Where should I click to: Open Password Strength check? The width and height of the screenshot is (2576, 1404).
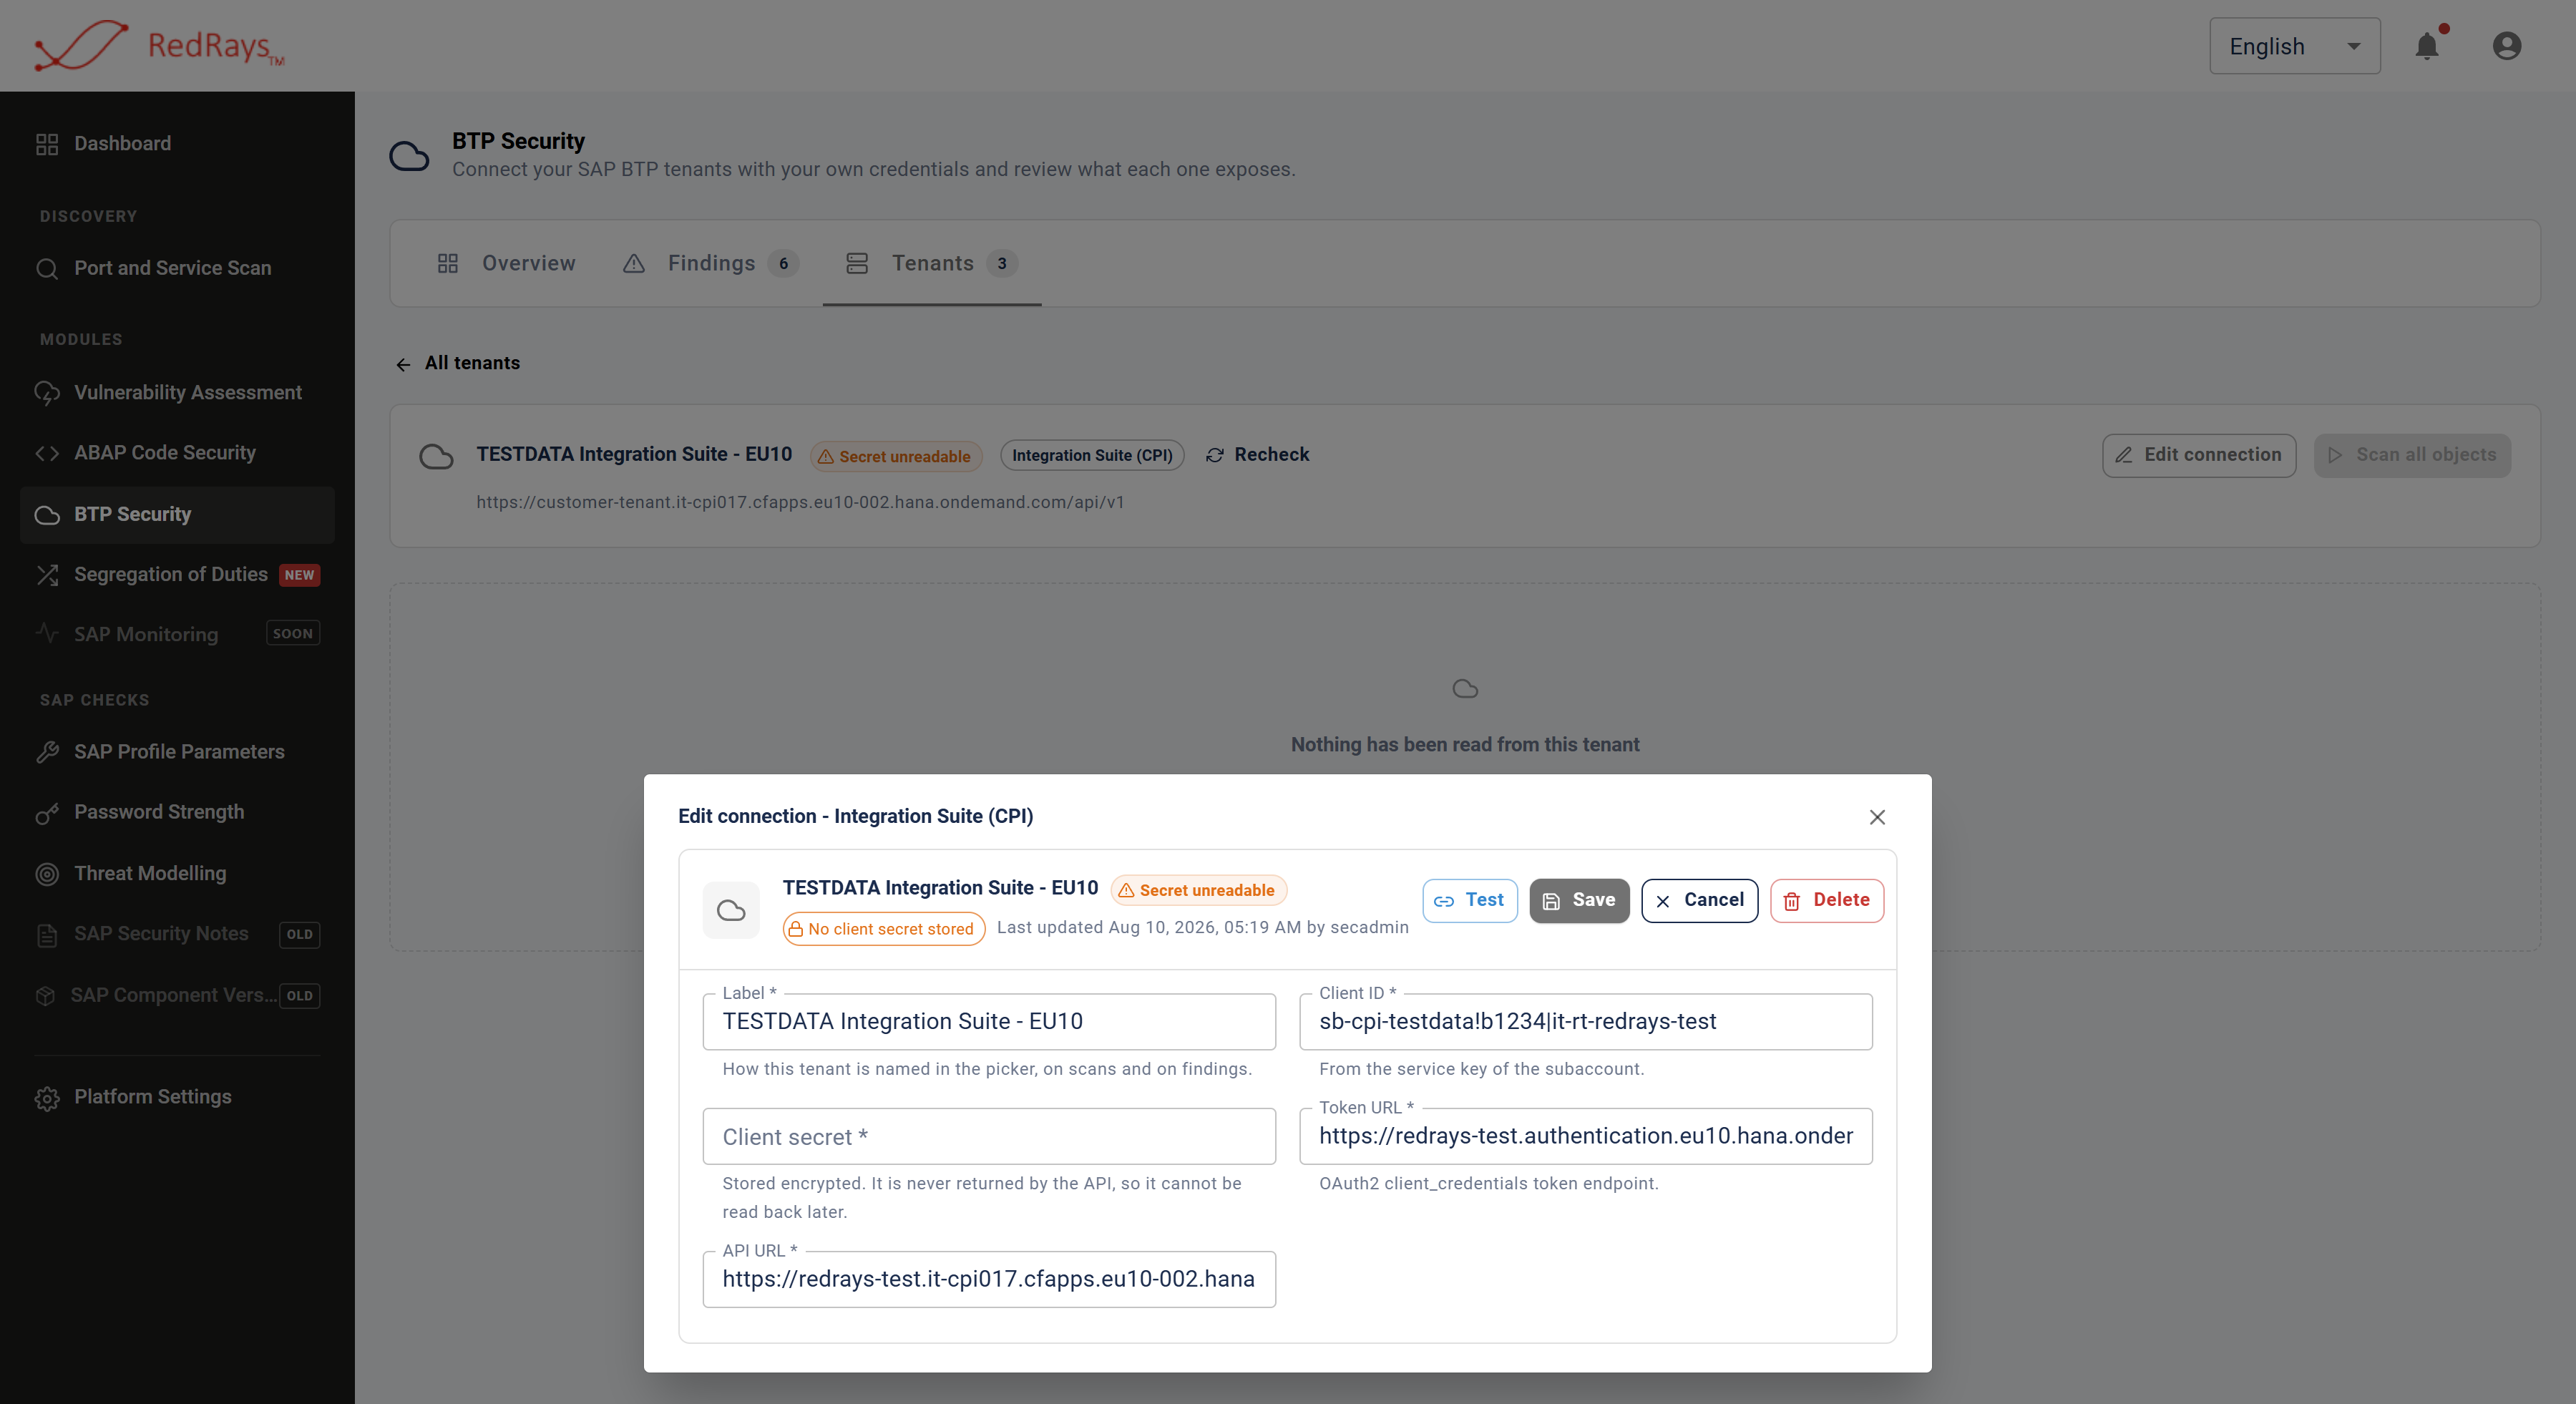coord(177,812)
